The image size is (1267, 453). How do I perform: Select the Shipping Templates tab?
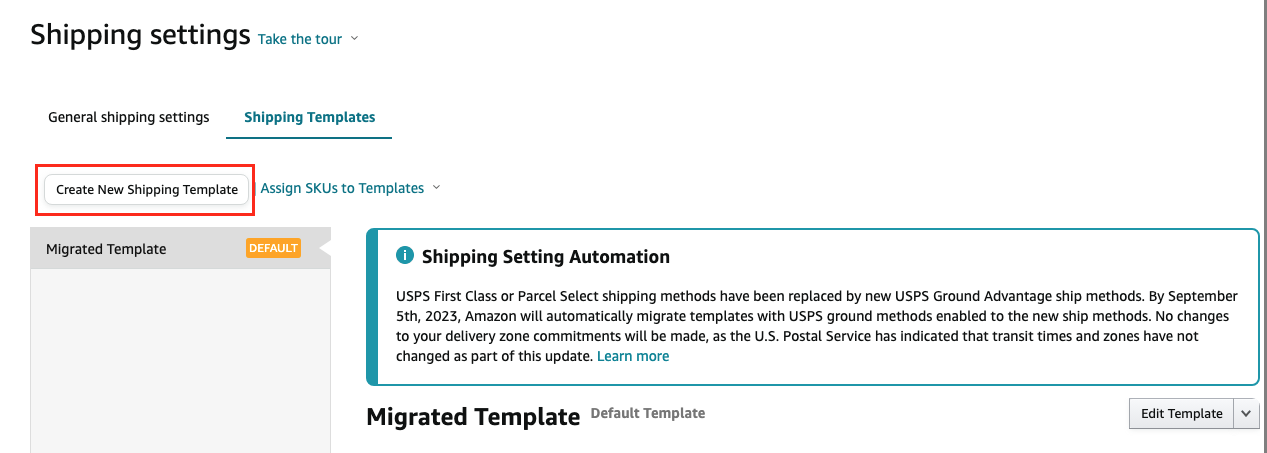coord(310,117)
